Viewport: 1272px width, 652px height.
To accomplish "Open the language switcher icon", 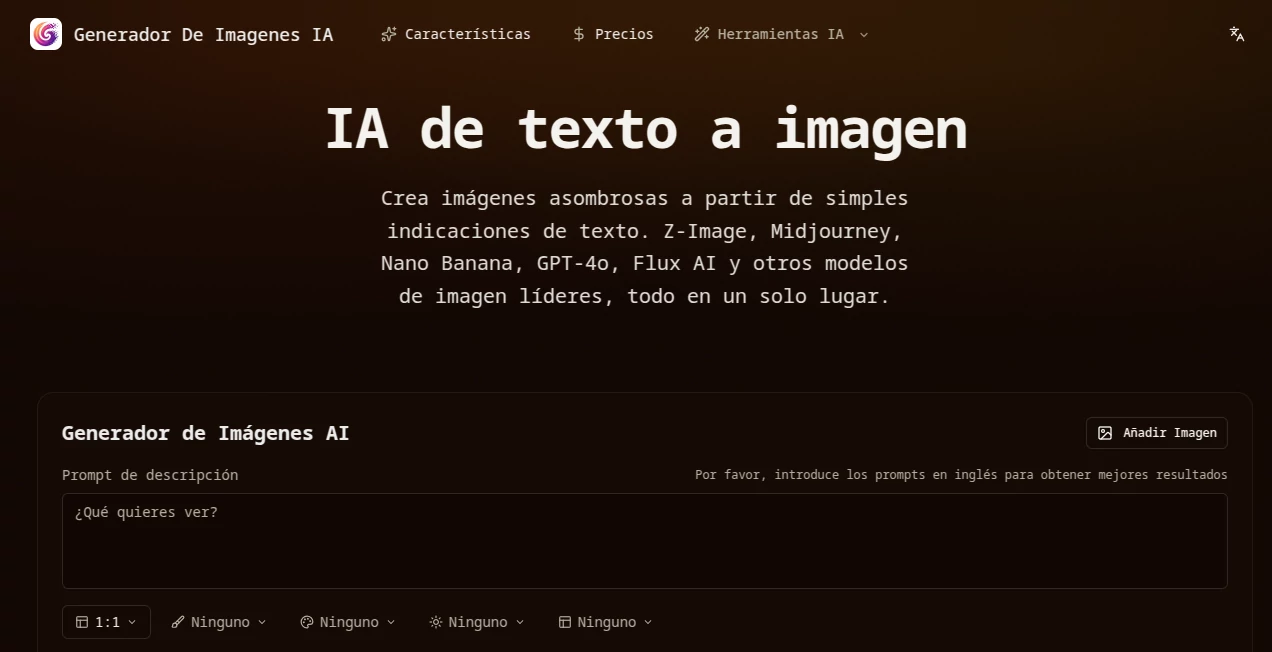I will click(x=1236, y=33).
